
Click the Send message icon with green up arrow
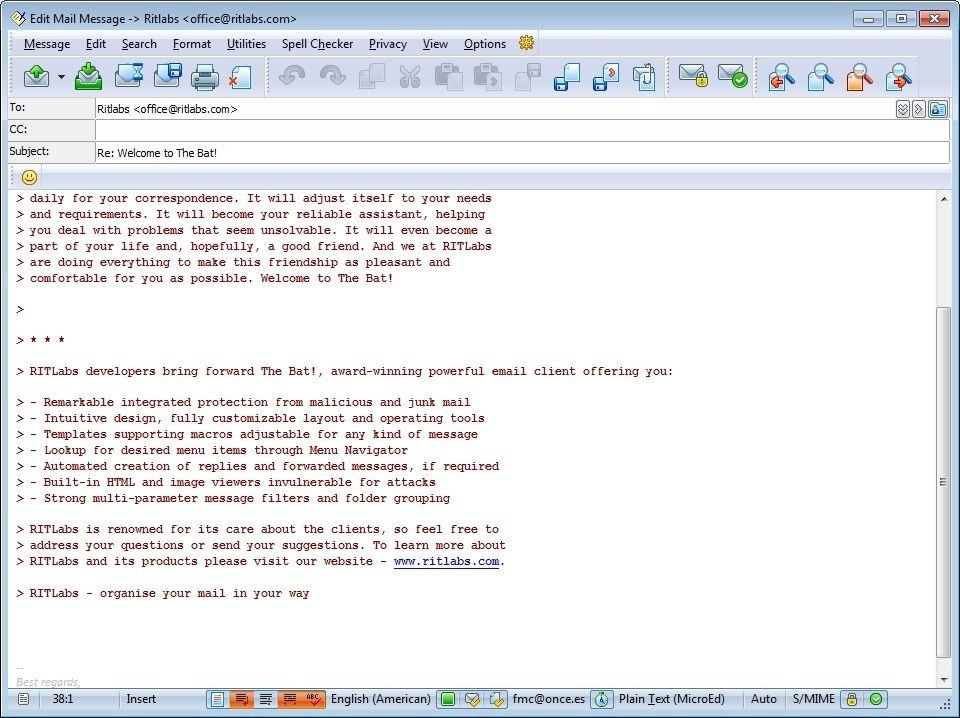(36, 77)
